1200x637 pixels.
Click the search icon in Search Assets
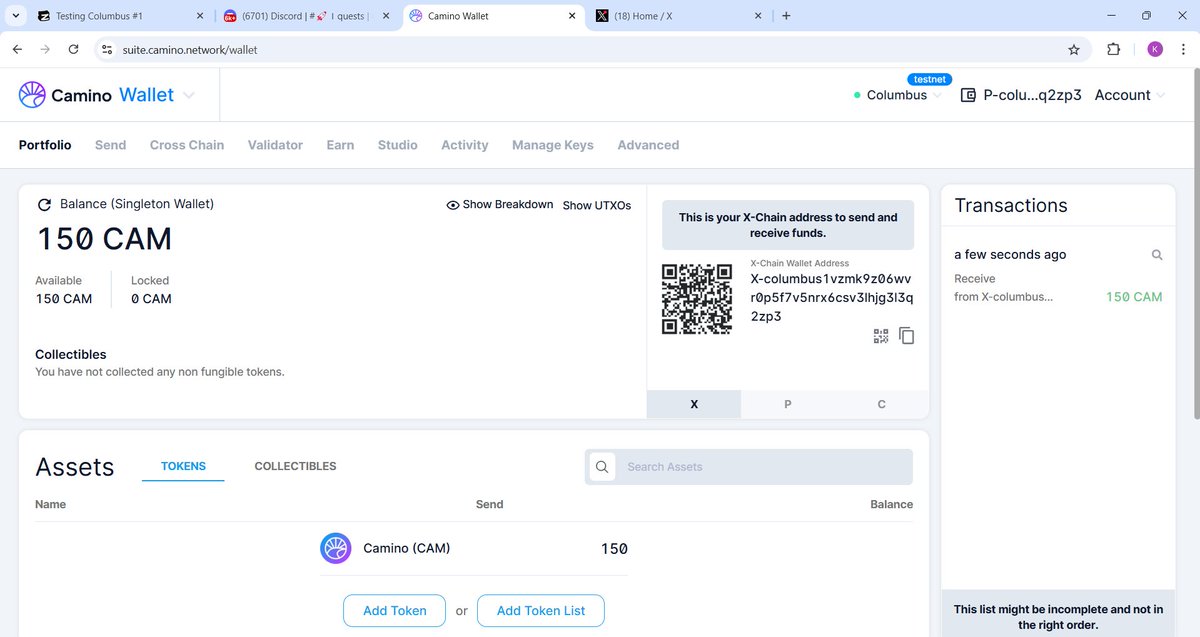pyautogui.click(x=602, y=467)
